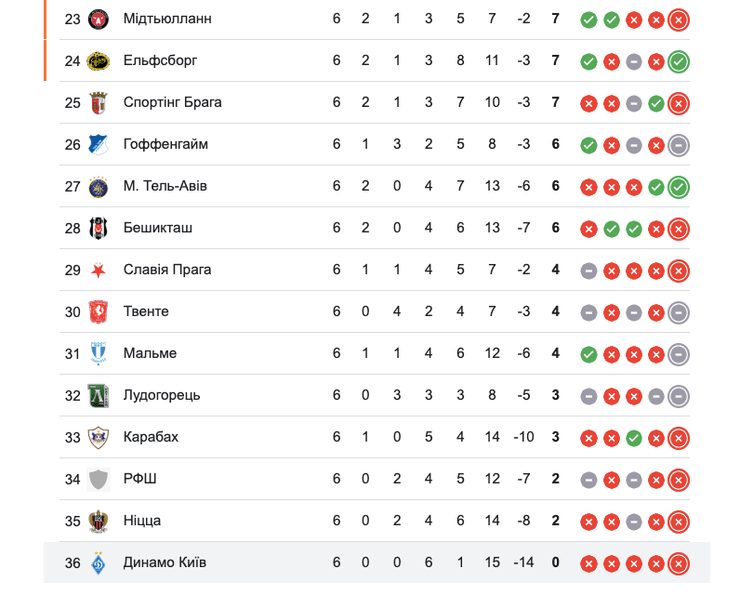Open the Твенте team link
The image size is (740, 595).
(146, 312)
